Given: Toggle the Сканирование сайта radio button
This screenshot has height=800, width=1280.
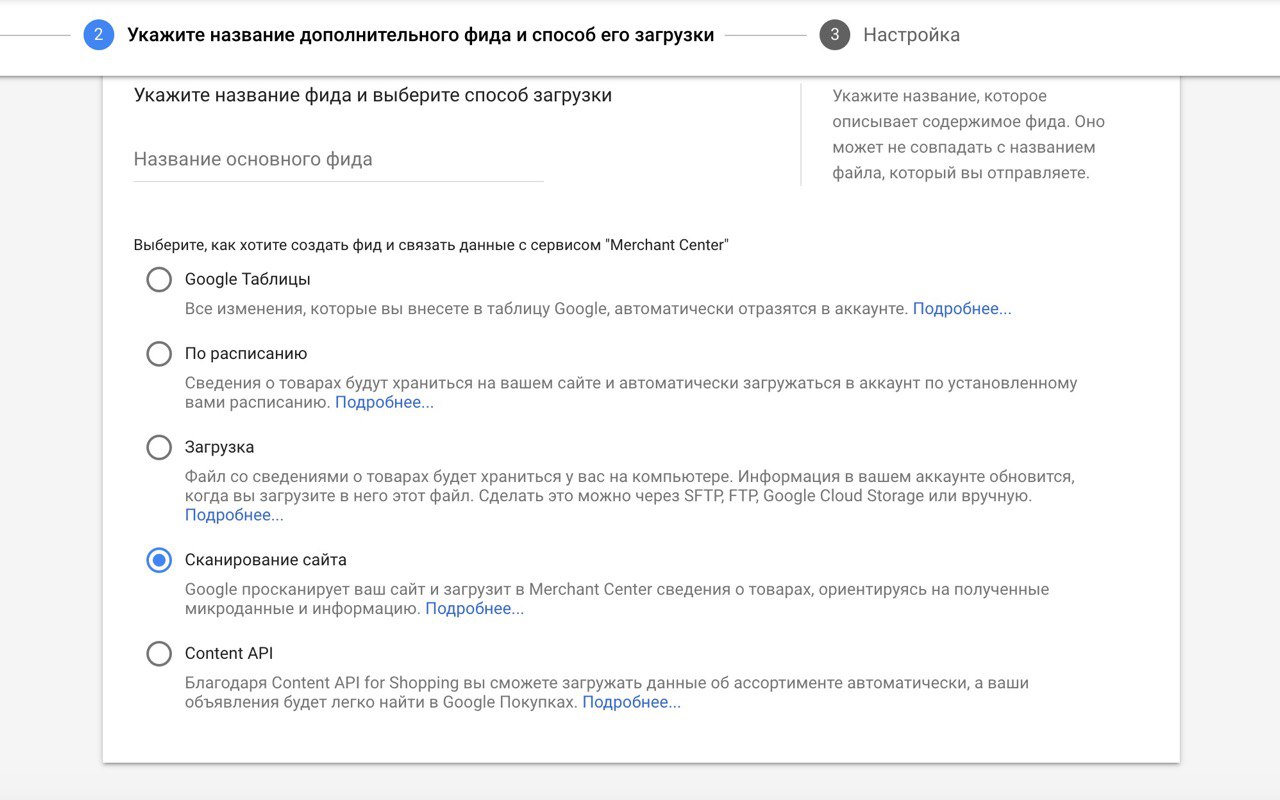Looking at the screenshot, I should (159, 560).
